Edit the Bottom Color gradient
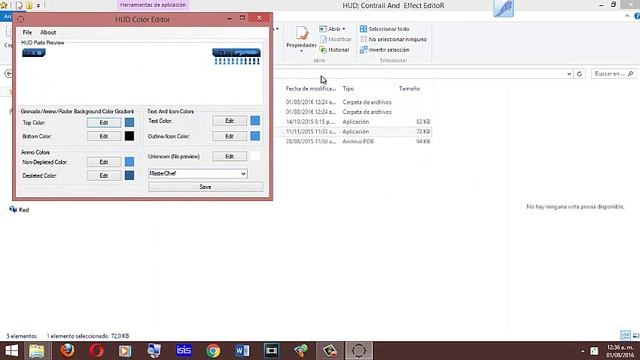640x360 pixels. tap(104, 136)
